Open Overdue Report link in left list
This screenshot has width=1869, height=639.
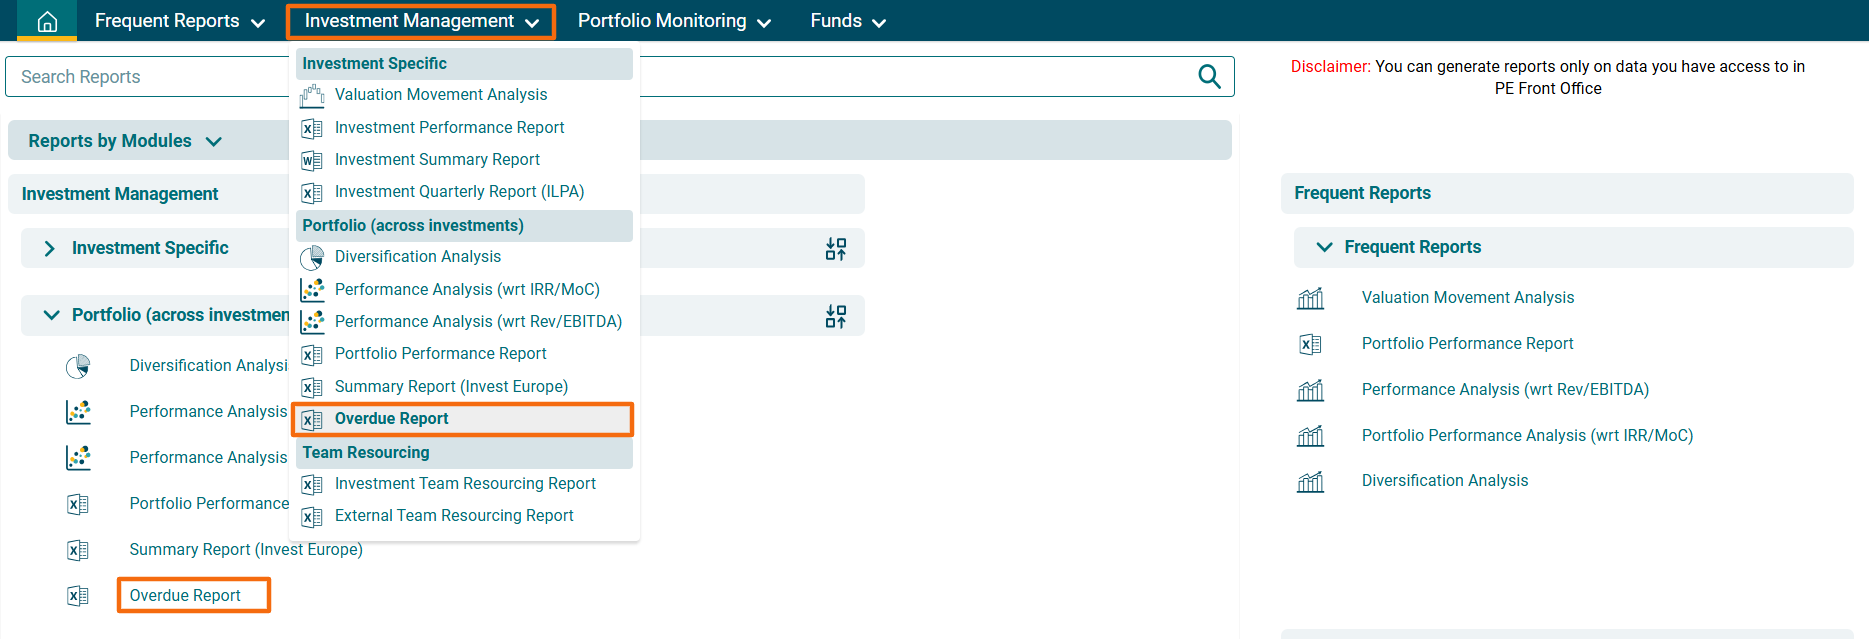185,596
